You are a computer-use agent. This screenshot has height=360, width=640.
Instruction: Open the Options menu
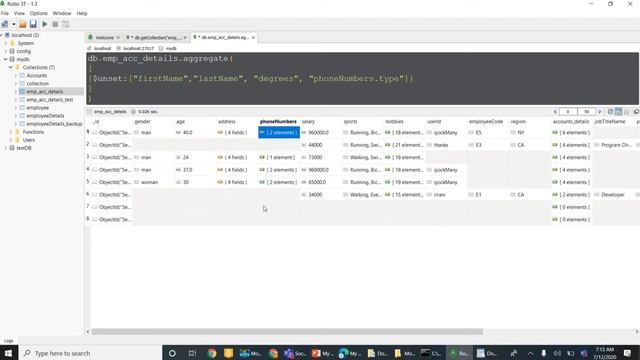point(39,13)
